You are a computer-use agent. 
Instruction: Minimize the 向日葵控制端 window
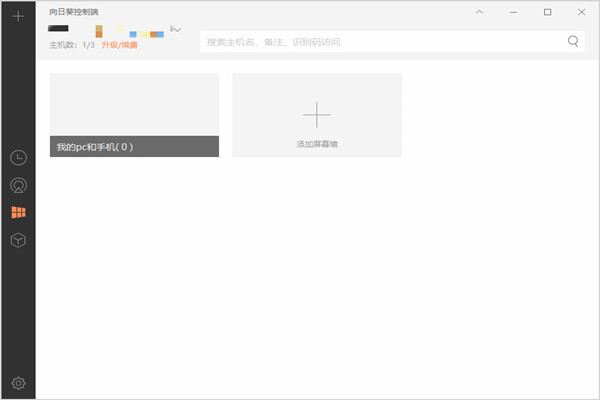click(513, 12)
